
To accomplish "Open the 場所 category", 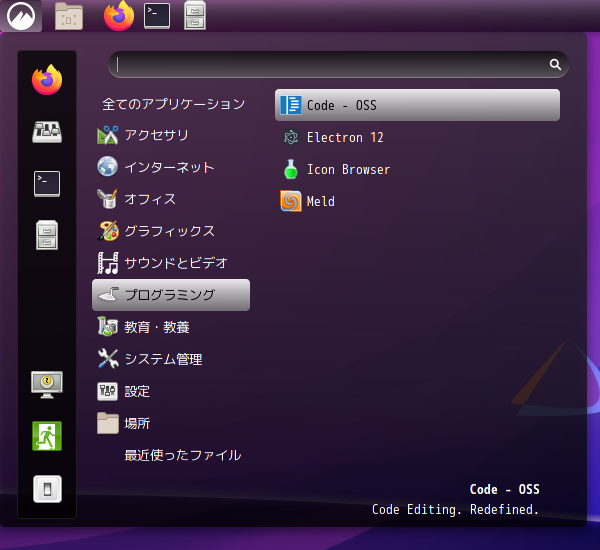I will pyautogui.click(x=171, y=423).
